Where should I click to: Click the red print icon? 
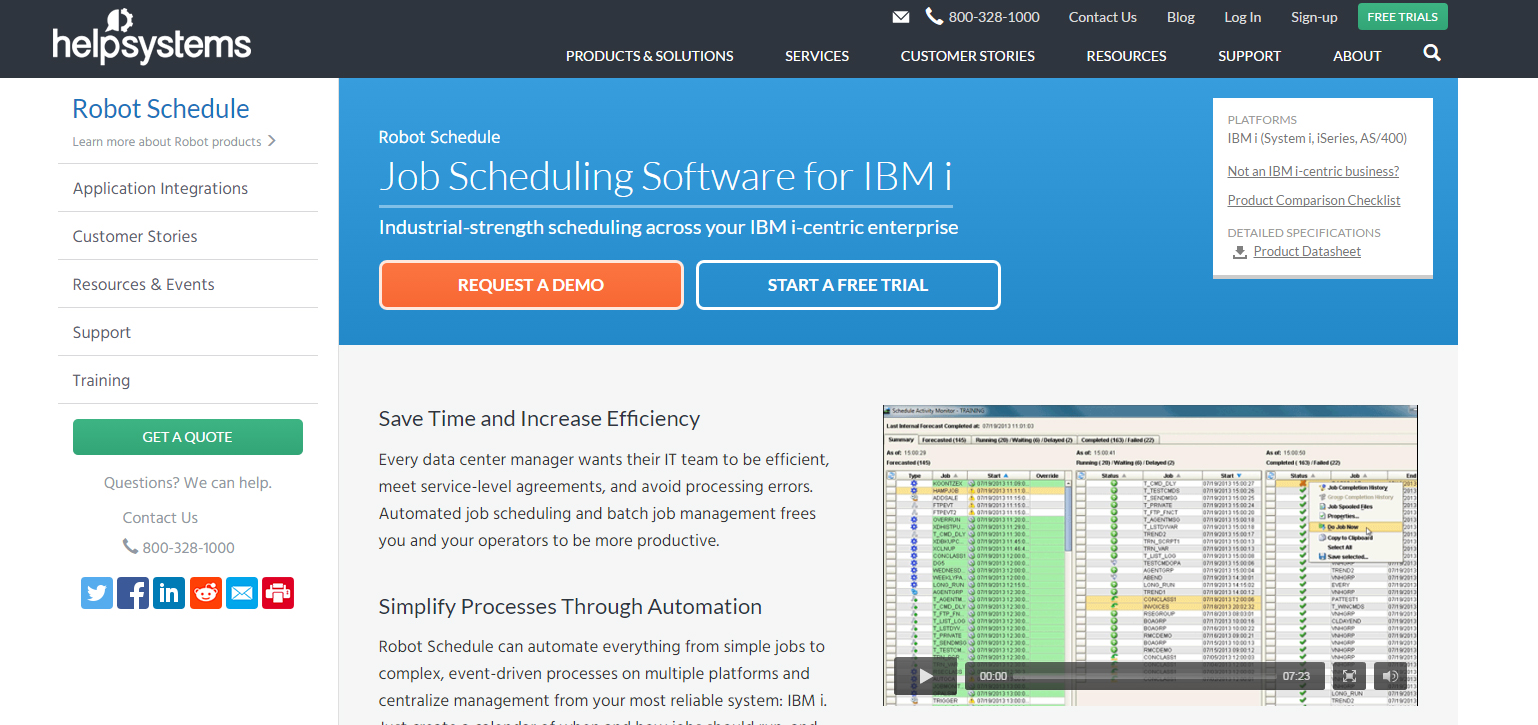[x=278, y=593]
